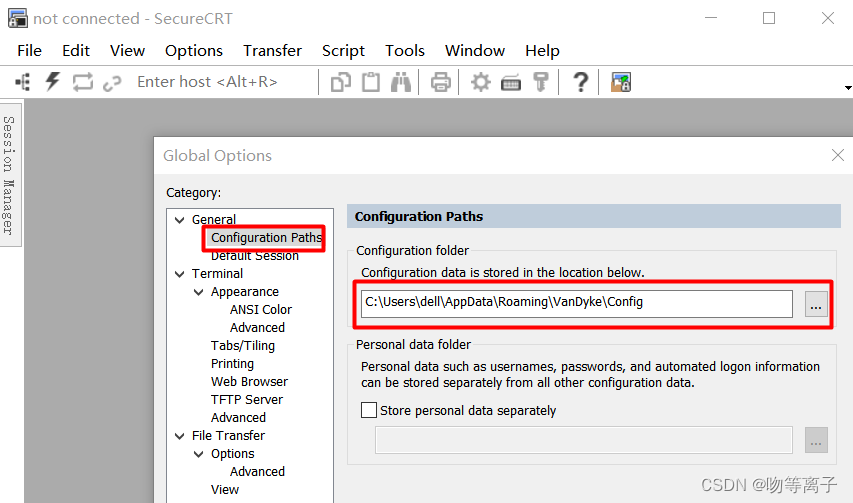Select the General category label
Image resolution: width=853 pixels, height=503 pixels.
pos(214,220)
